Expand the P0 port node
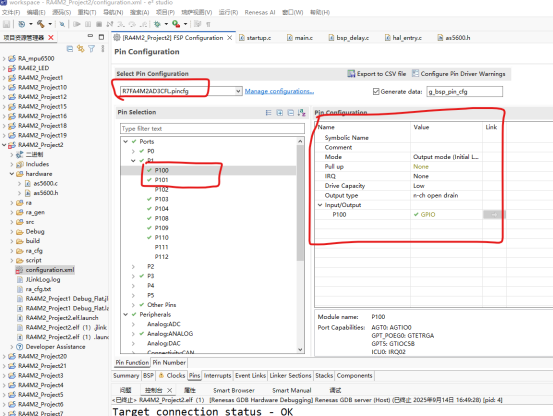Screen dimensions: 553x416 pos(133,151)
